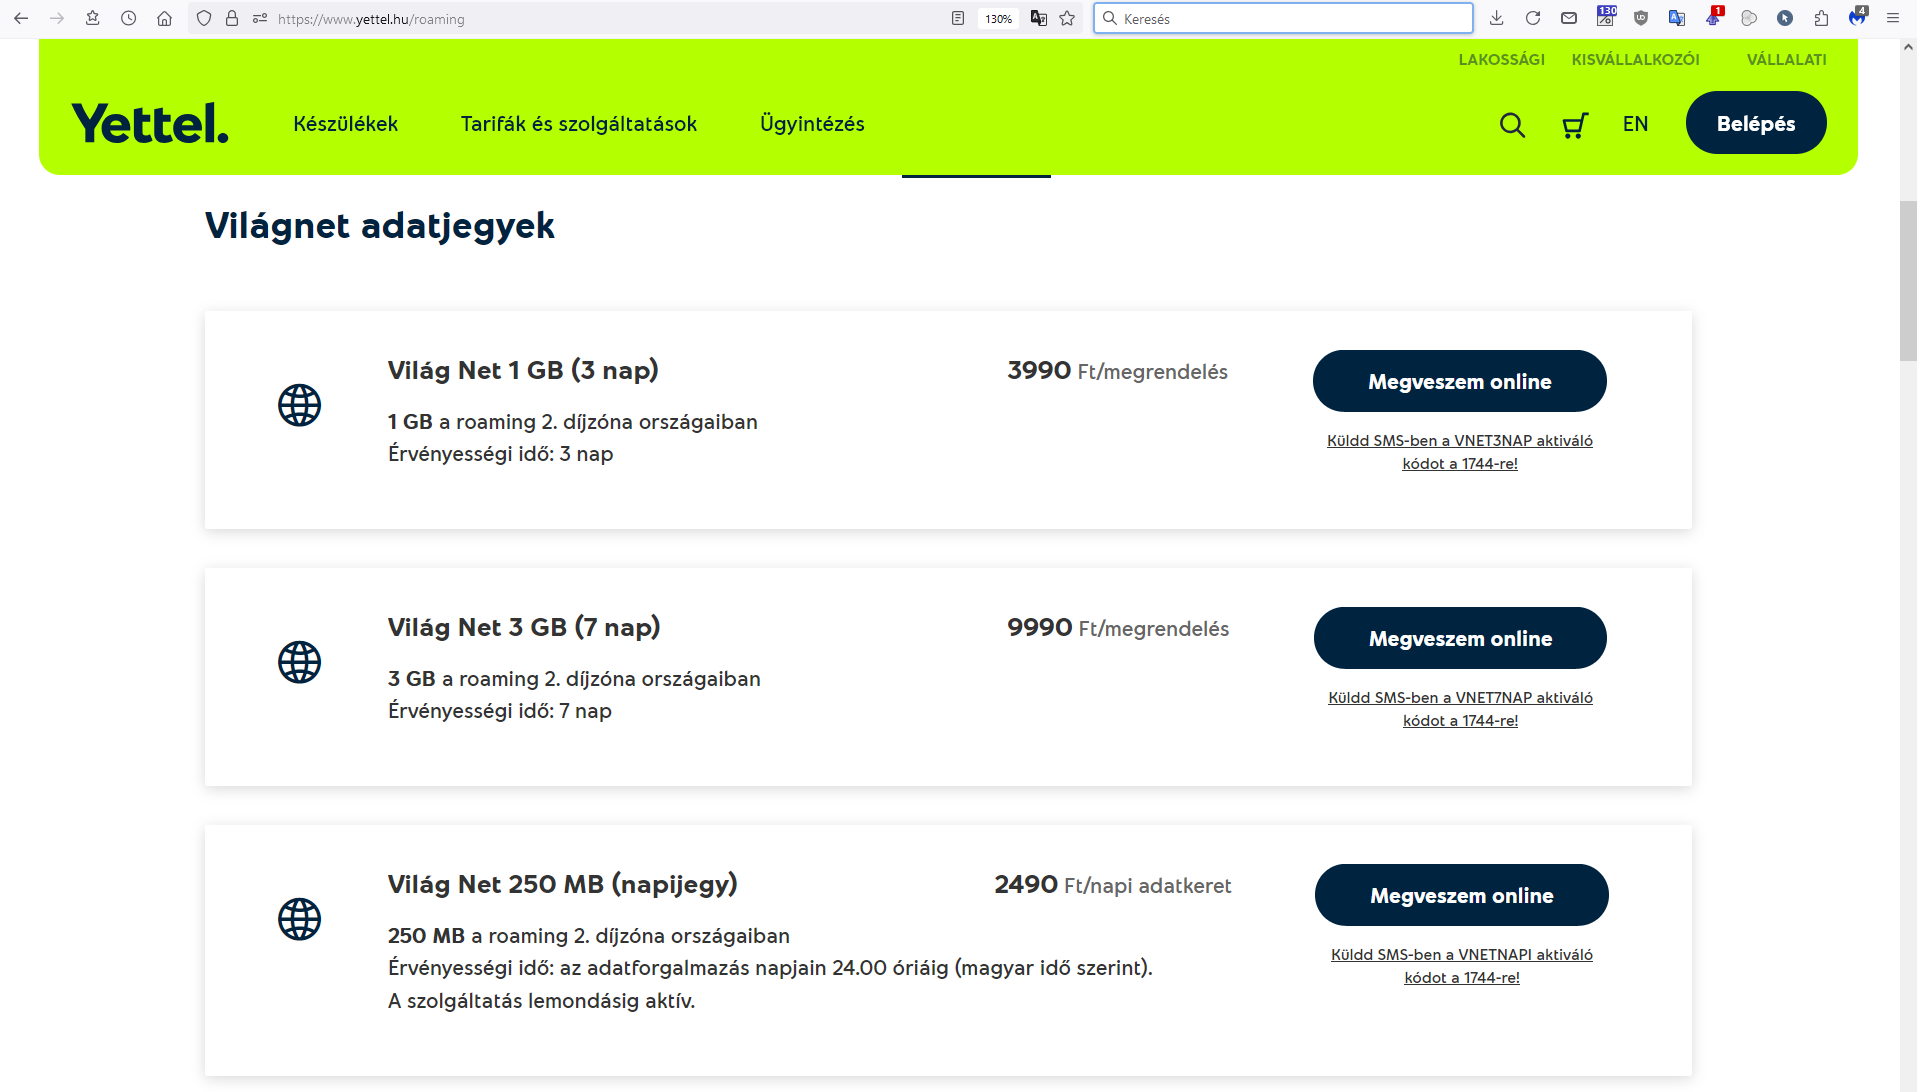Go back to the previous page
This screenshot has width=1917, height=1092.
pyautogui.click(x=21, y=18)
